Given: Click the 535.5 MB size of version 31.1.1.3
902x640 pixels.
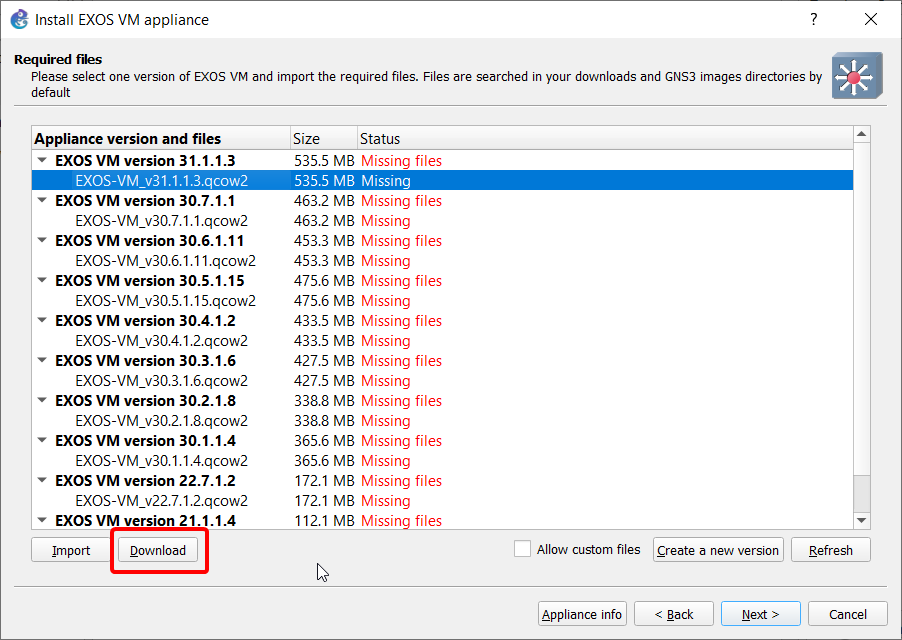Looking at the screenshot, I should pos(324,160).
